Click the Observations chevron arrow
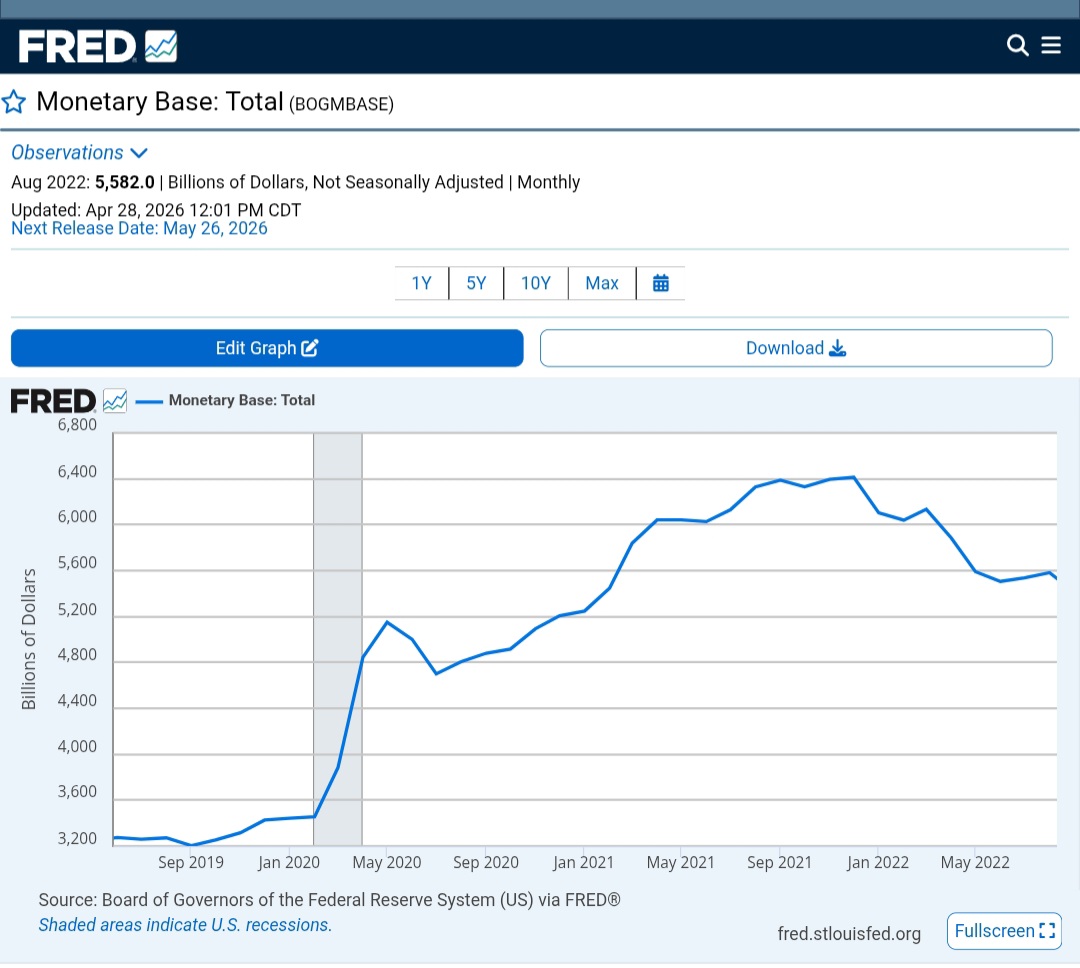This screenshot has width=1080, height=968. click(x=139, y=153)
